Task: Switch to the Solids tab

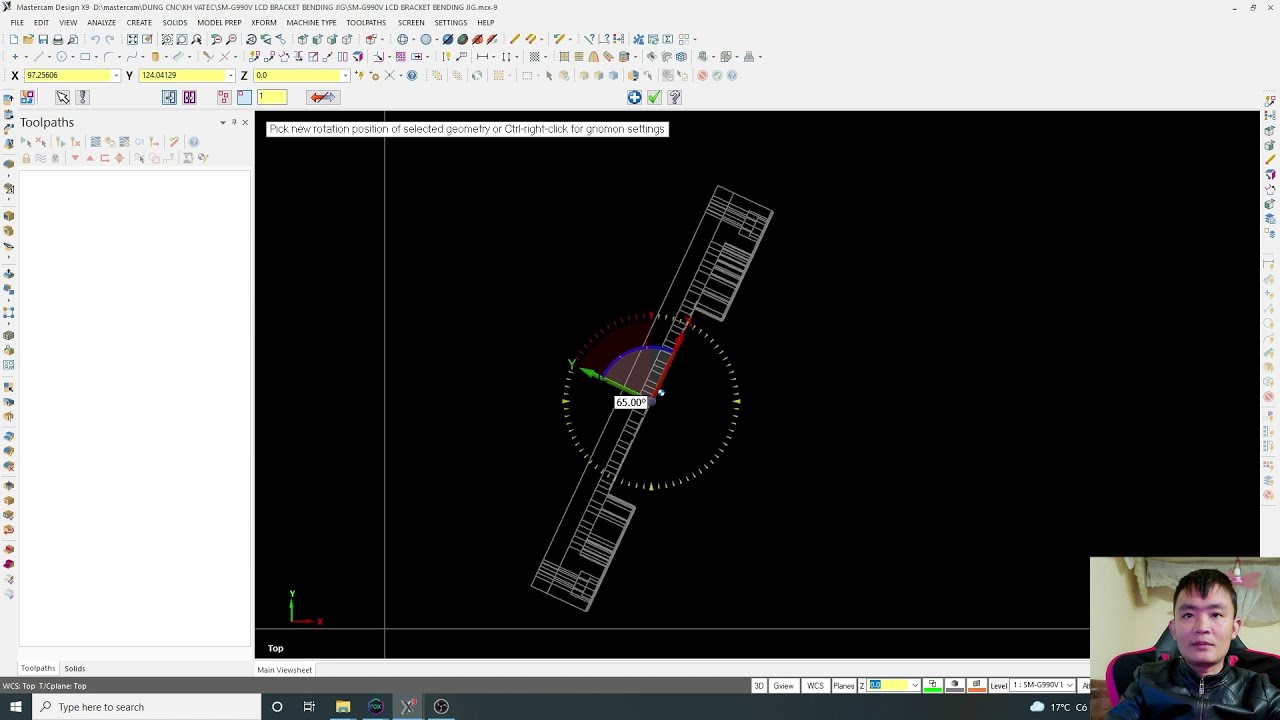Action: pos(75,668)
